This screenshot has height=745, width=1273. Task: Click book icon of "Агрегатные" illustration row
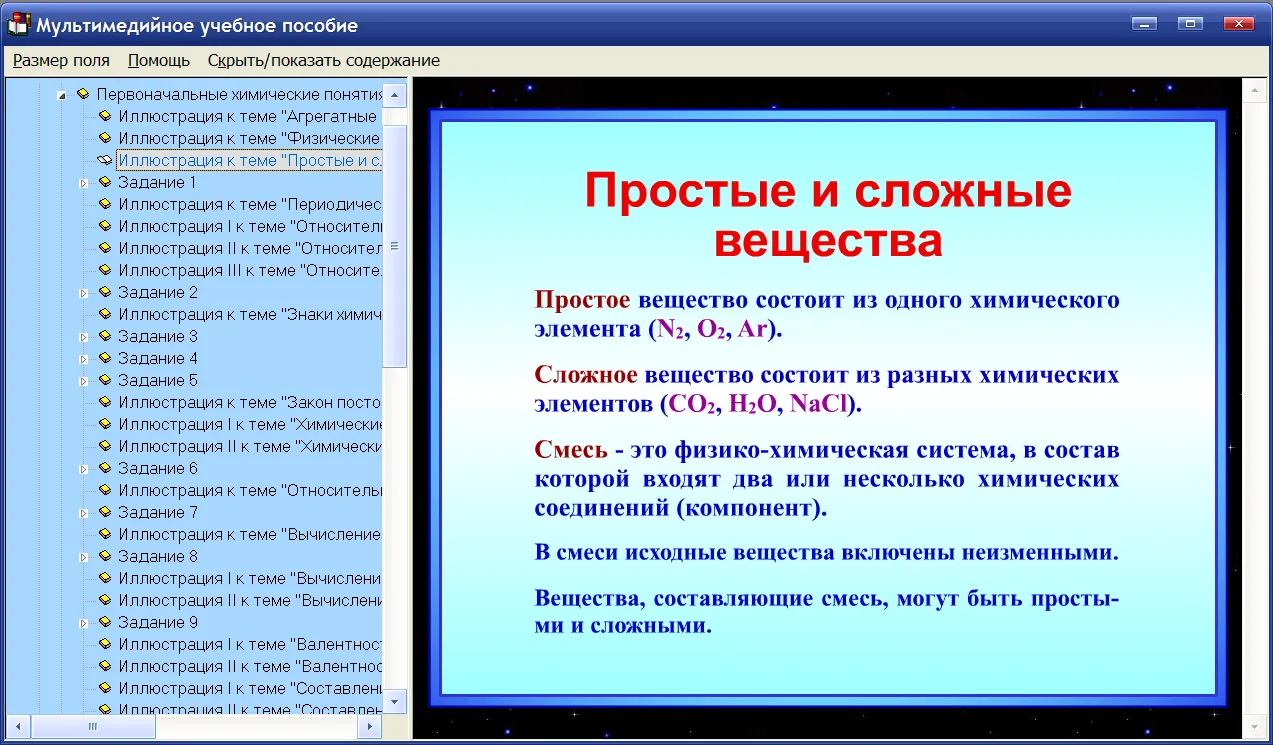104,117
